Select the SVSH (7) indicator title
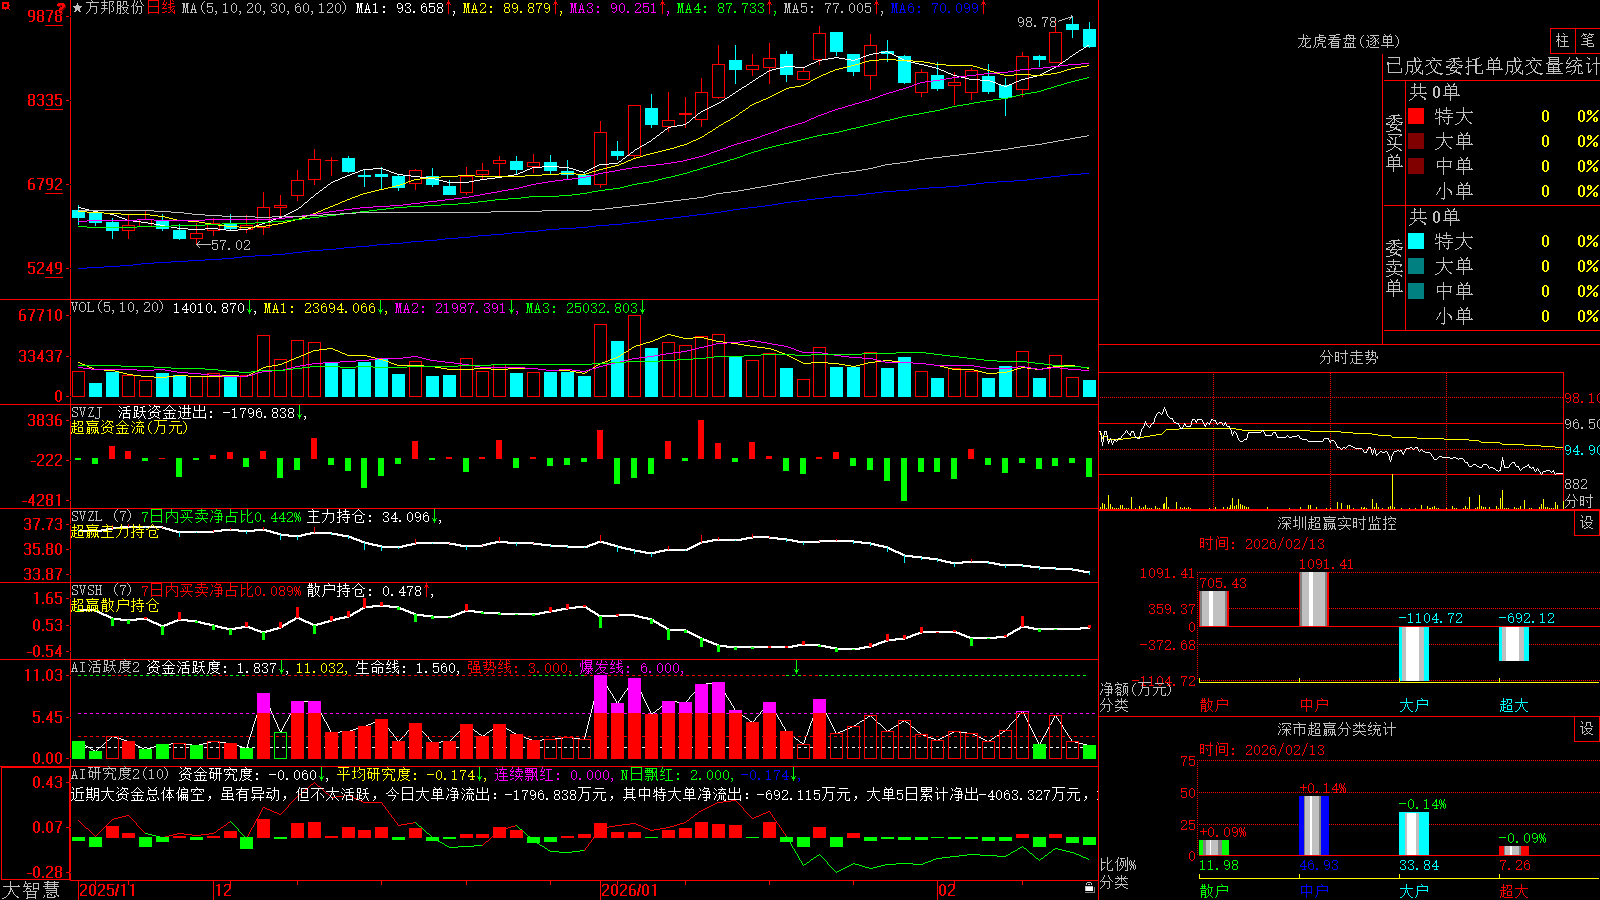The image size is (1600, 900). point(102,590)
